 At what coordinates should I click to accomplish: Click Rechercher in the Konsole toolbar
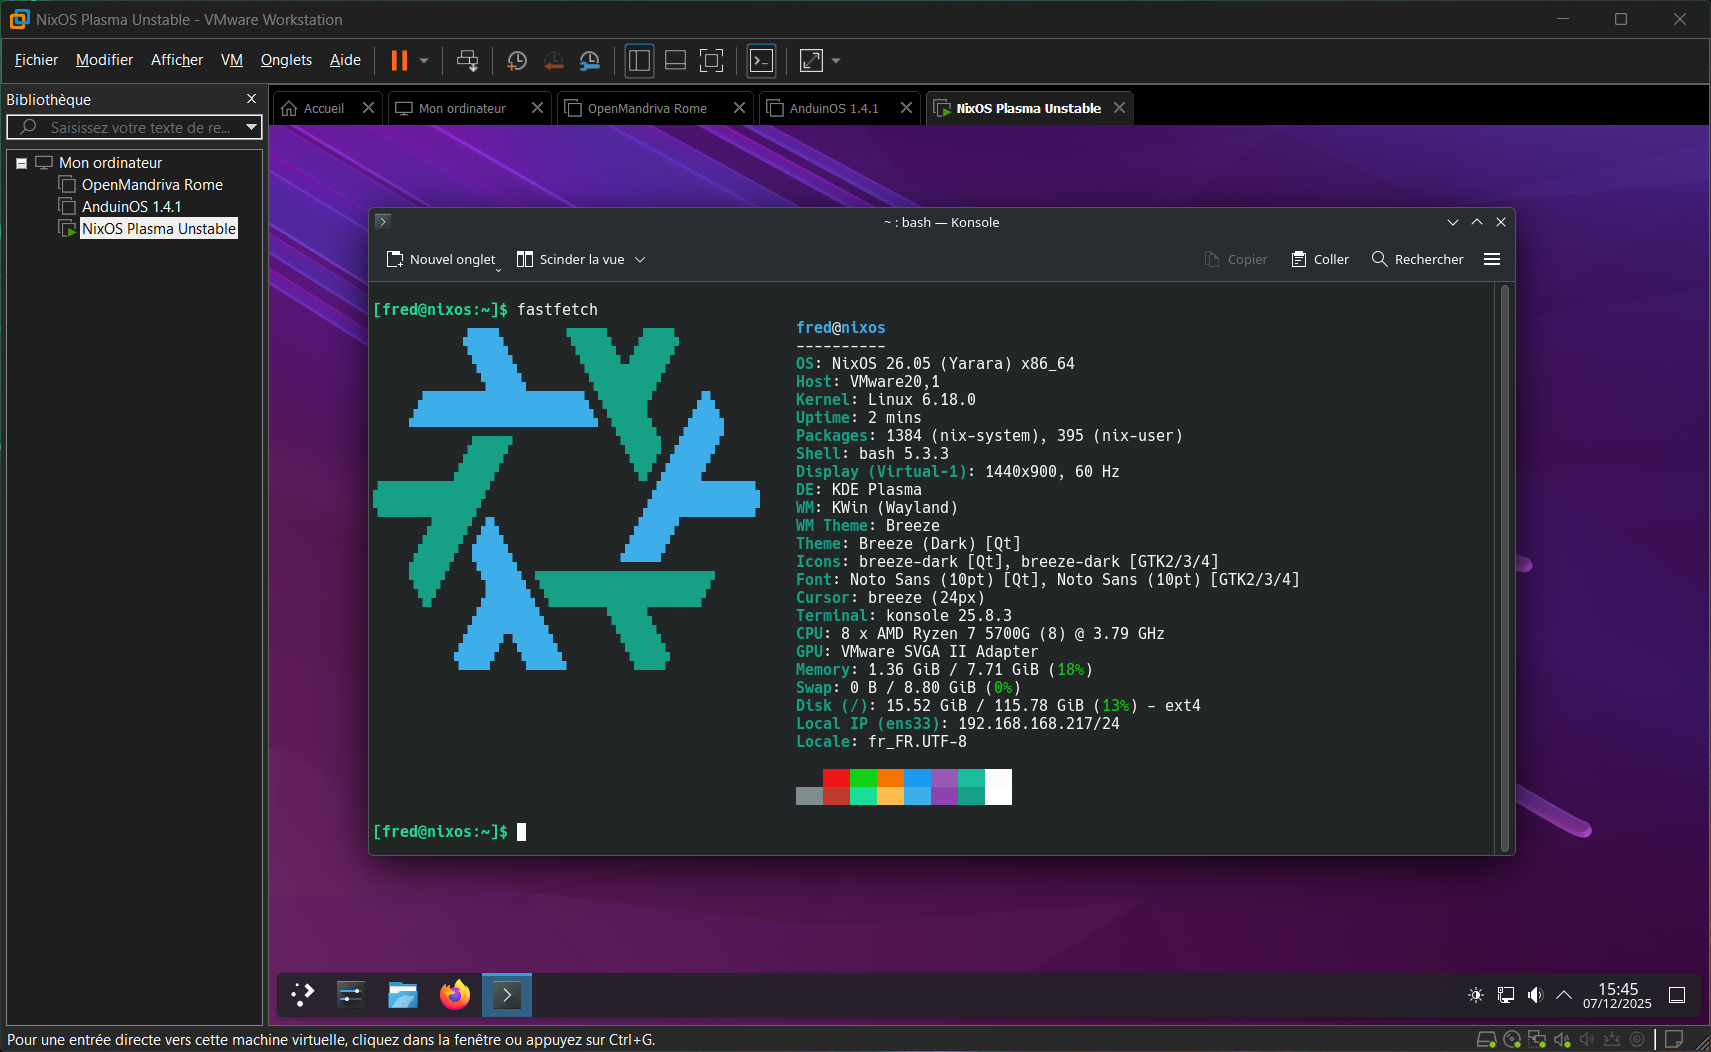tap(1417, 260)
